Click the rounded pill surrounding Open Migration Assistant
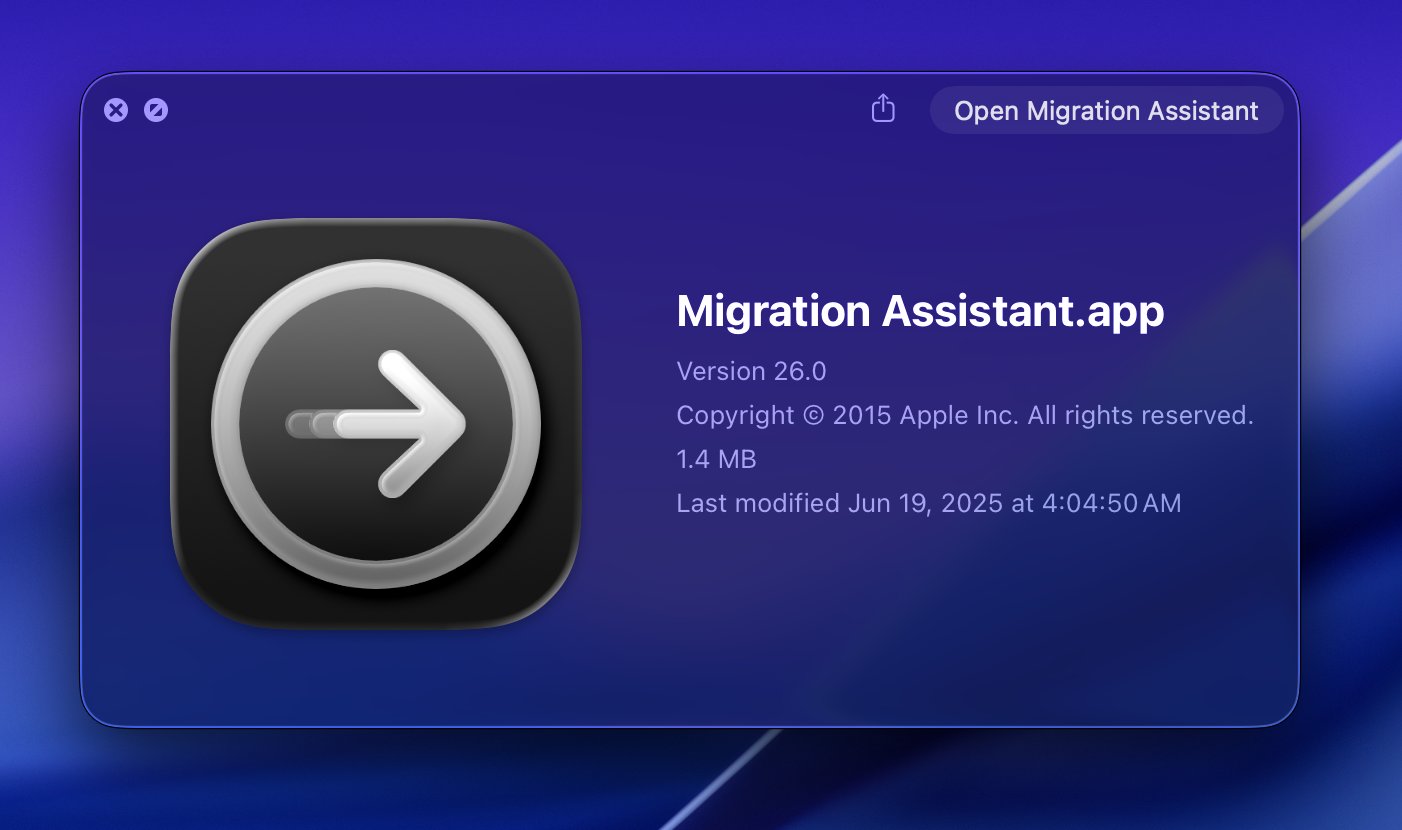 [x=1106, y=110]
